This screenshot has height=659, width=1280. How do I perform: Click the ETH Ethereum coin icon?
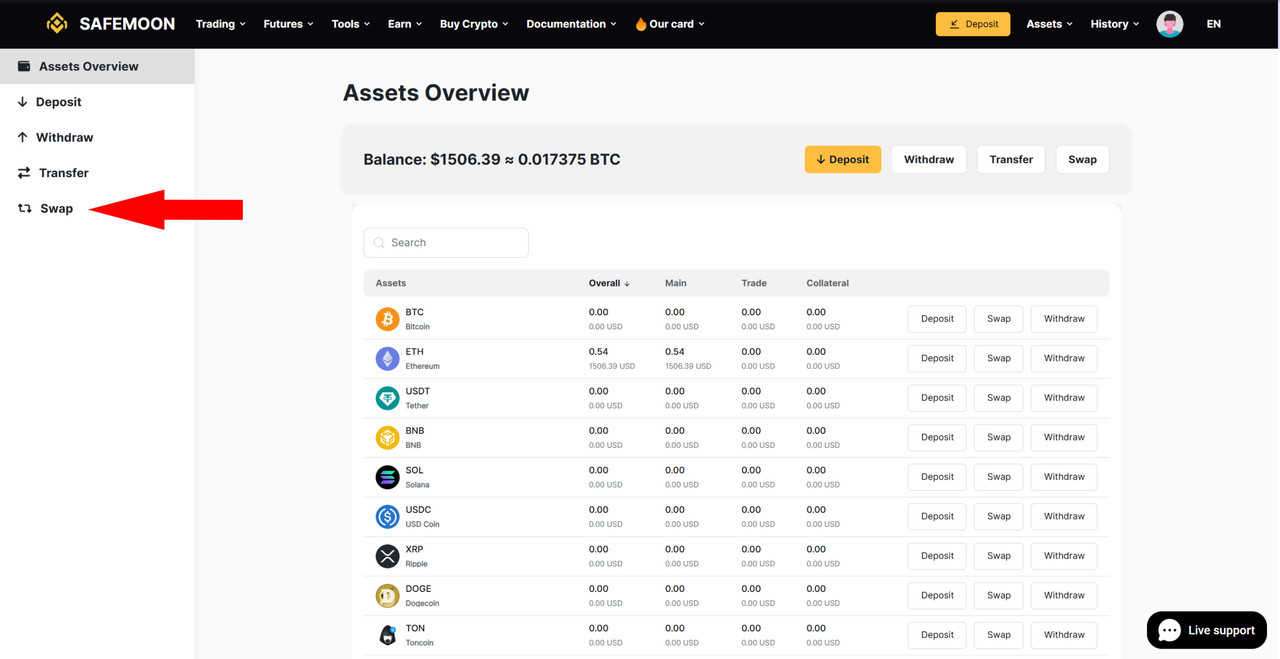point(387,358)
